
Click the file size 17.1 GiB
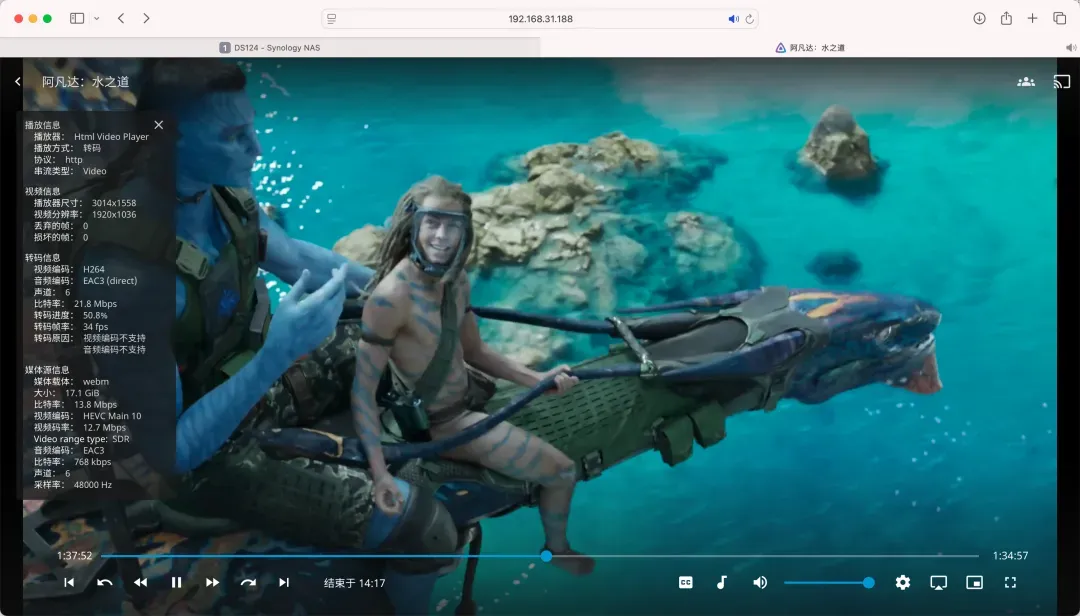tap(82, 393)
